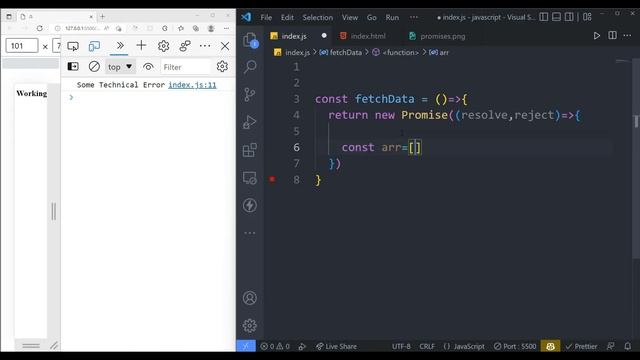
Task: Clear the DevTools console
Action: coord(94,67)
